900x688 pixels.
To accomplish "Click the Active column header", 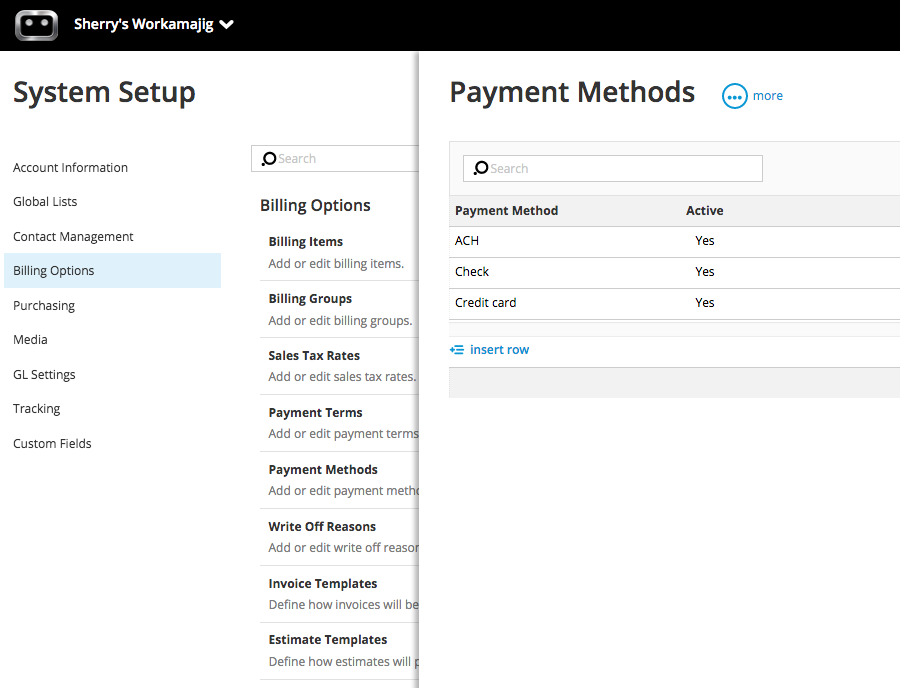I will click(x=704, y=211).
